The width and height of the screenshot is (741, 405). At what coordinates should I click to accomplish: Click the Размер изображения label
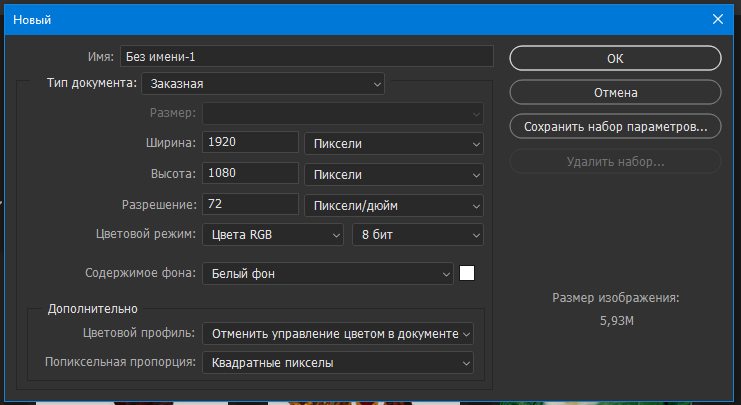pyautogui.click(x=616, y=298)
